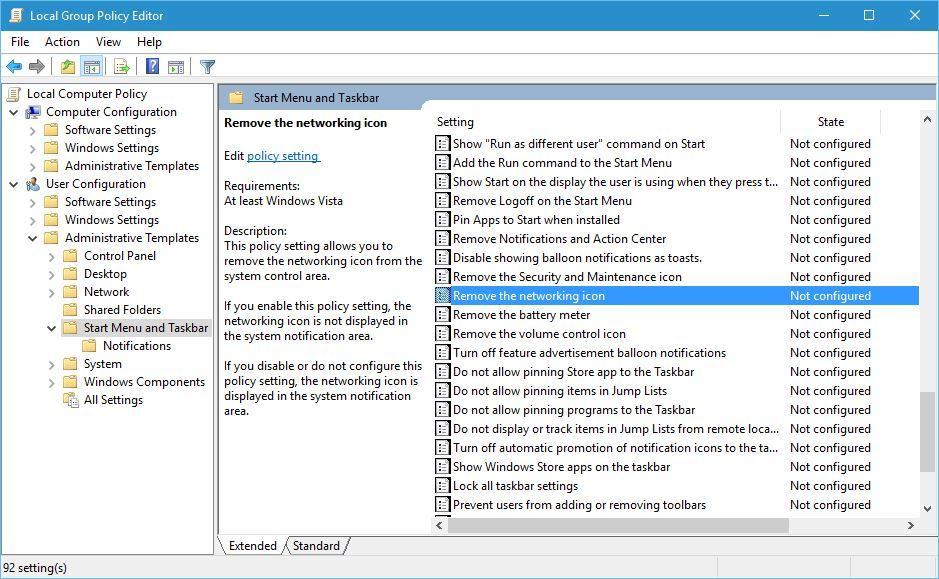This screenshot has width=939, height=579.
Task: Switch to the Standard tab
Action: point(316,545)
